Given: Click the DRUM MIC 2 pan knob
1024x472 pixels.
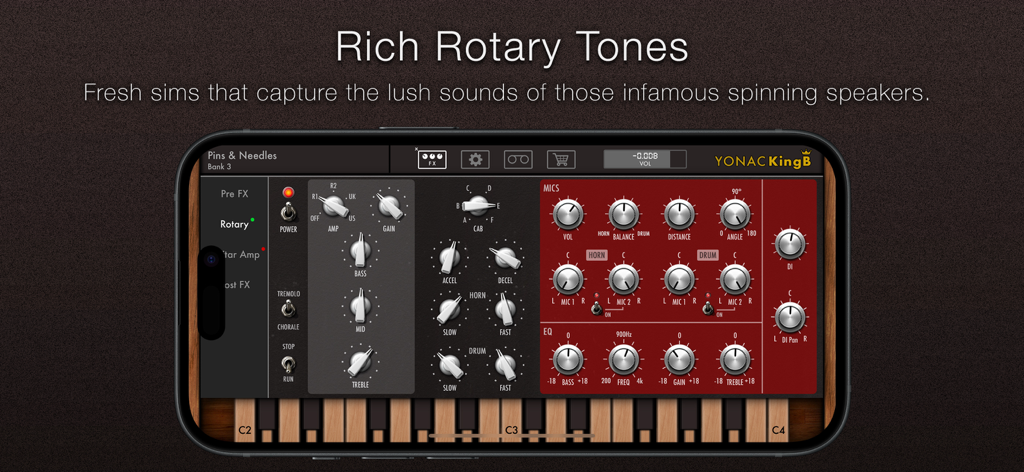Looking at the screenshot, I should pos(735,279).
